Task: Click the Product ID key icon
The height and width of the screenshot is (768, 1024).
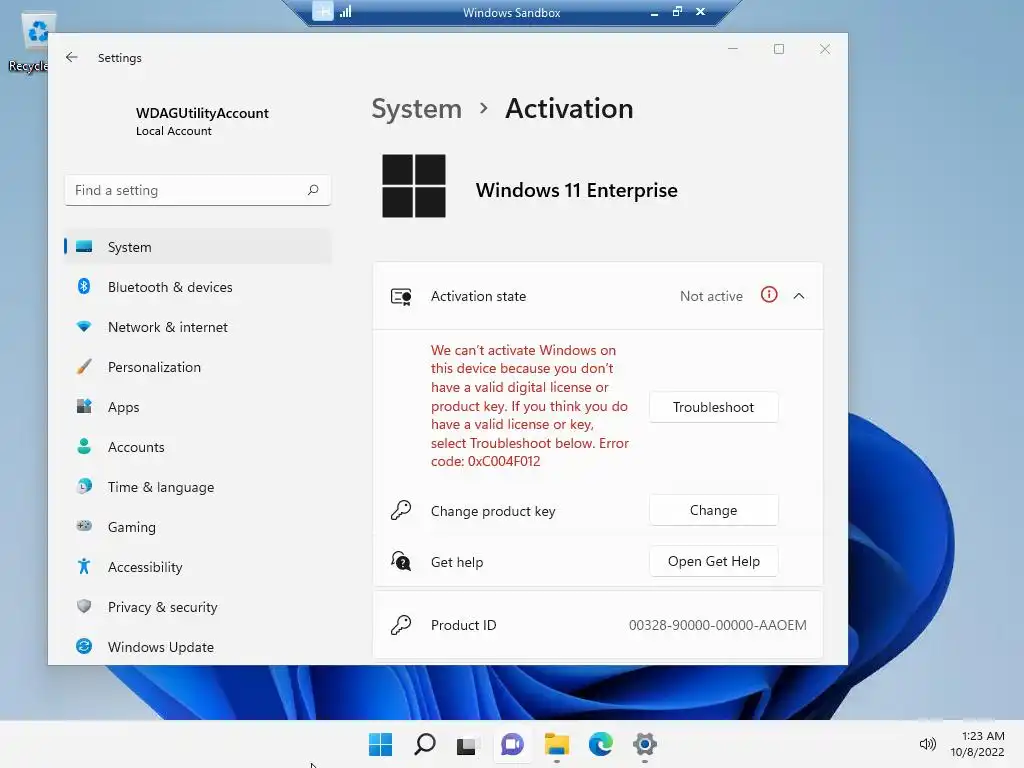Action: [x=401, y=625]
